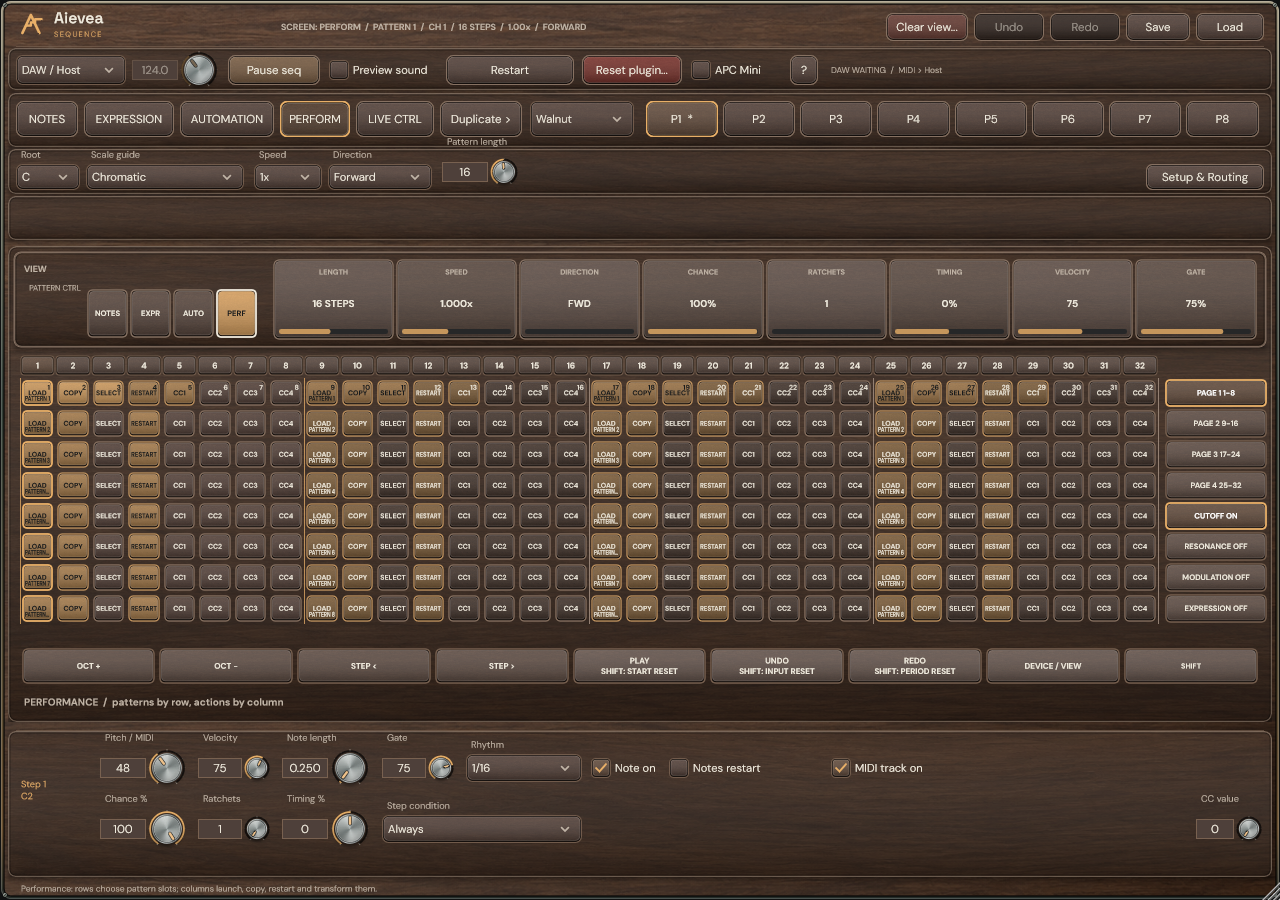1280x900 pixels.
Task: Switch to the EXPRESSION tab
Action: [x=129, y=119]
